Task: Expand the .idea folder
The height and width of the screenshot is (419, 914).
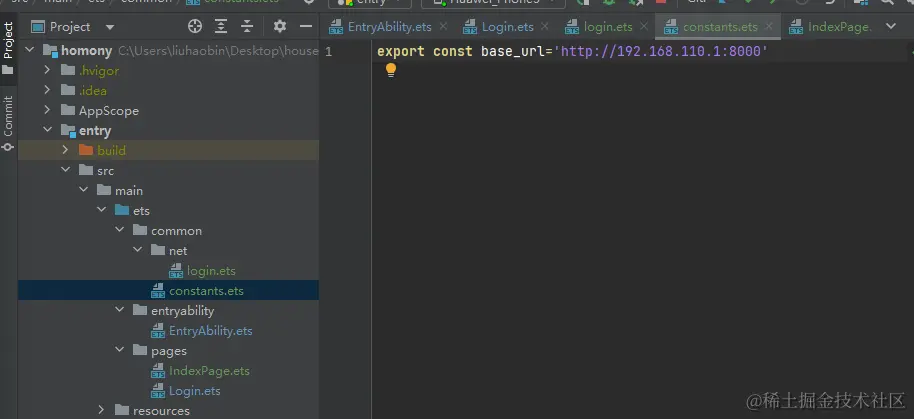Action: (48, 90)
